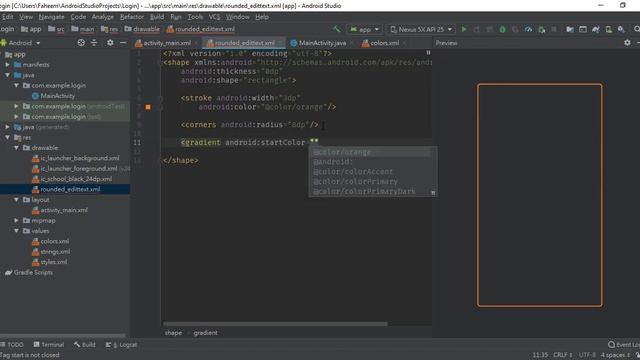Viewport: 640px width, 360px height.
Task: Select MainActivity in project tree
Action: click(x=58, y=96)
